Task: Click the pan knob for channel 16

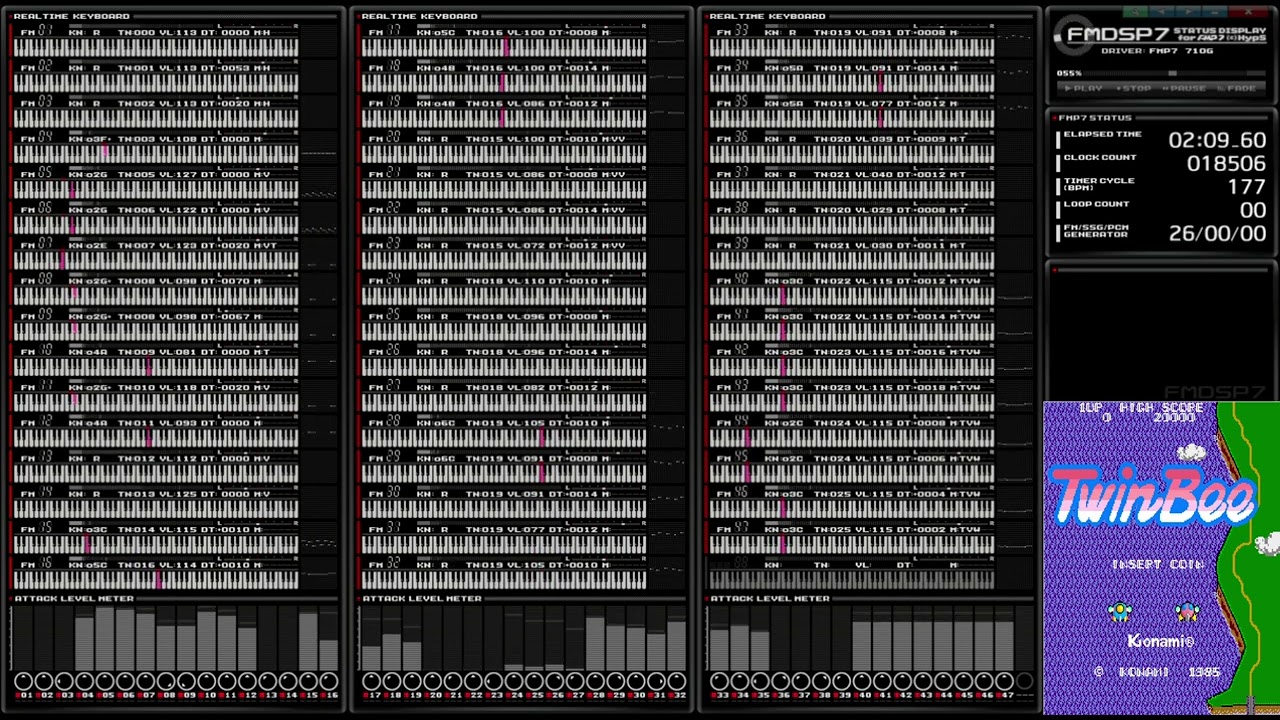Action: pos(328,681)
